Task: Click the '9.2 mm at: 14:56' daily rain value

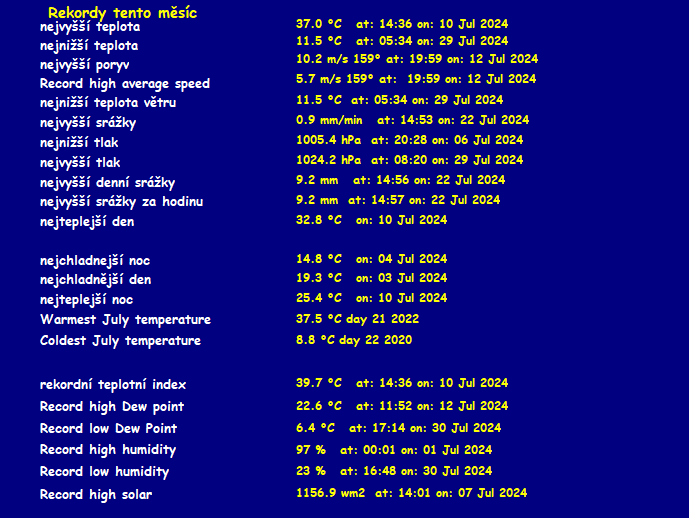Action: [400, 180]
